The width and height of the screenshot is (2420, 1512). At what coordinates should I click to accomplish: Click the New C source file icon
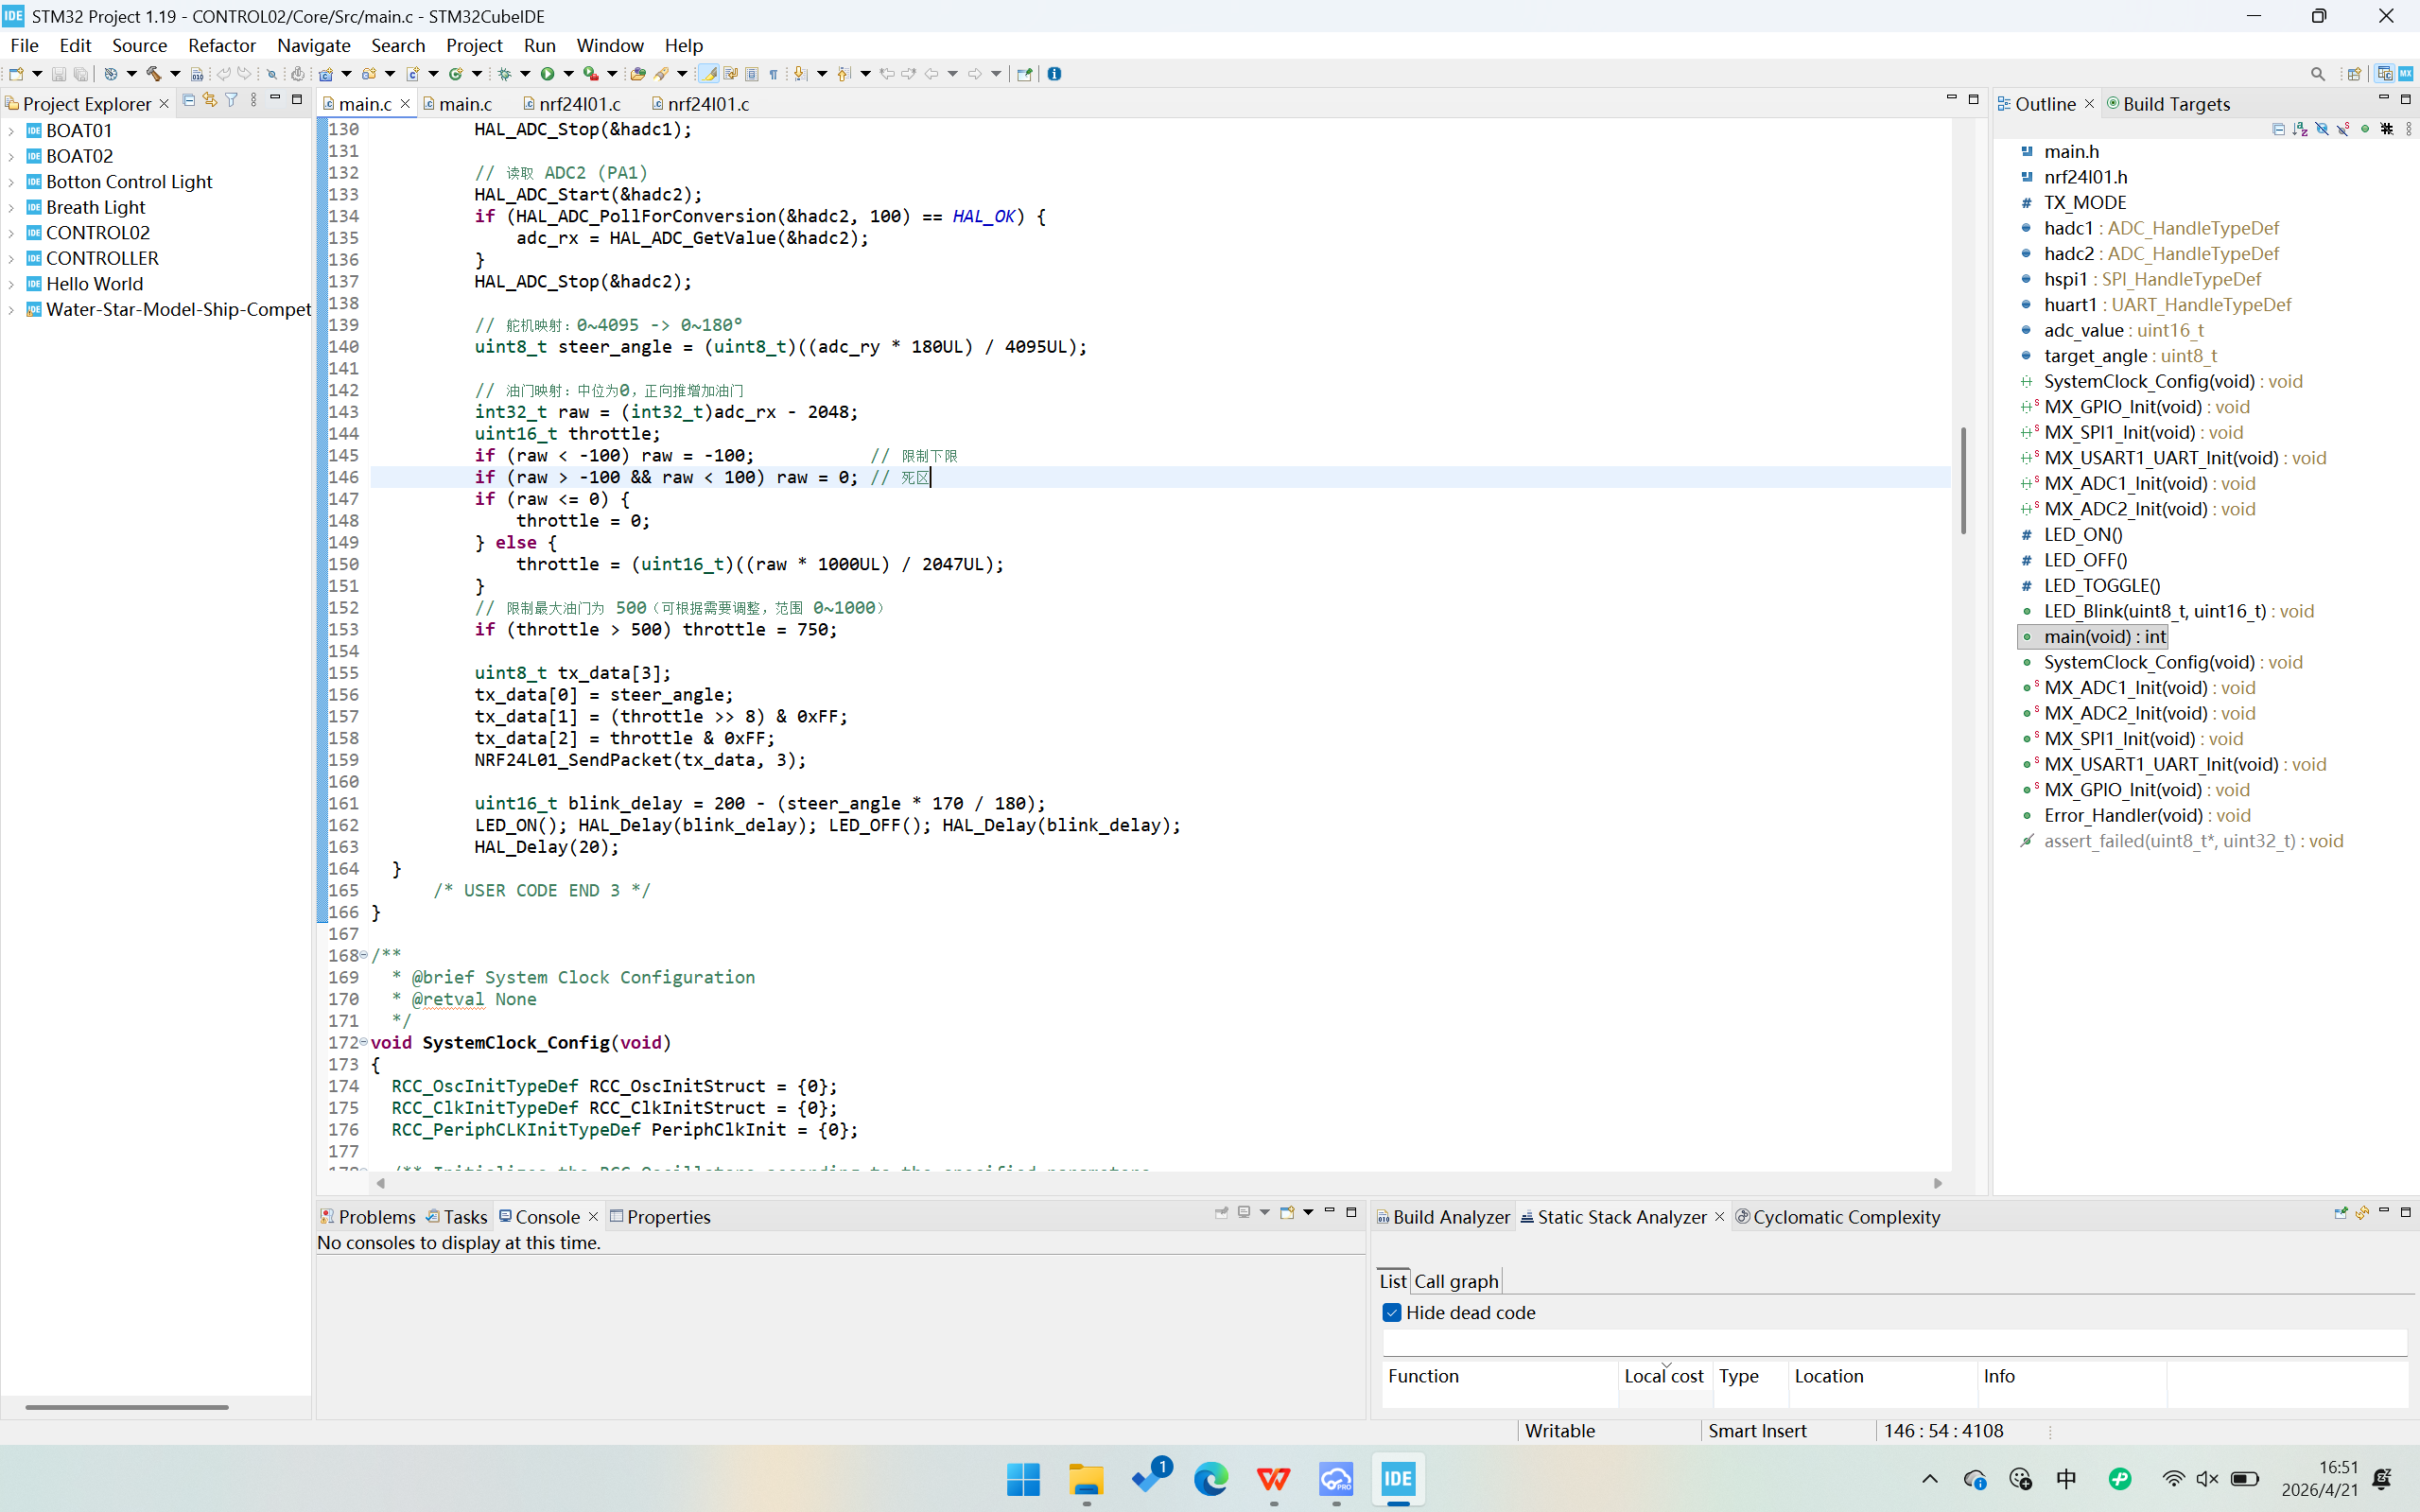[x=412, y=74]
